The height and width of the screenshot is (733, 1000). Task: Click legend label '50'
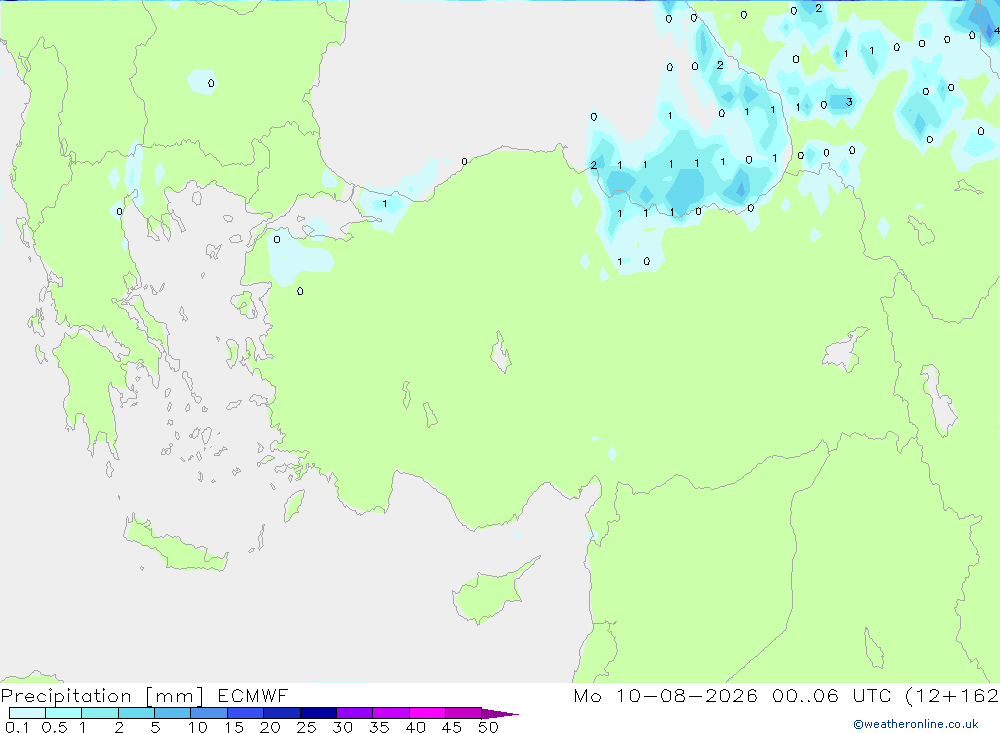[488, 727]
